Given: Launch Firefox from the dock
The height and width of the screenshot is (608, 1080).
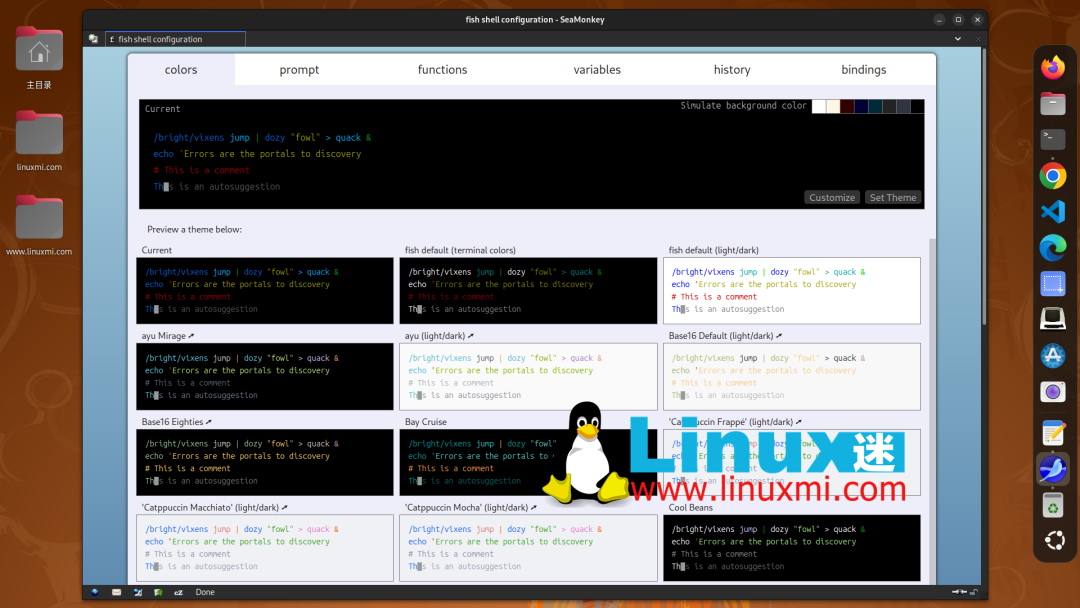Looking at the screenshot, I should [1053, 68].
